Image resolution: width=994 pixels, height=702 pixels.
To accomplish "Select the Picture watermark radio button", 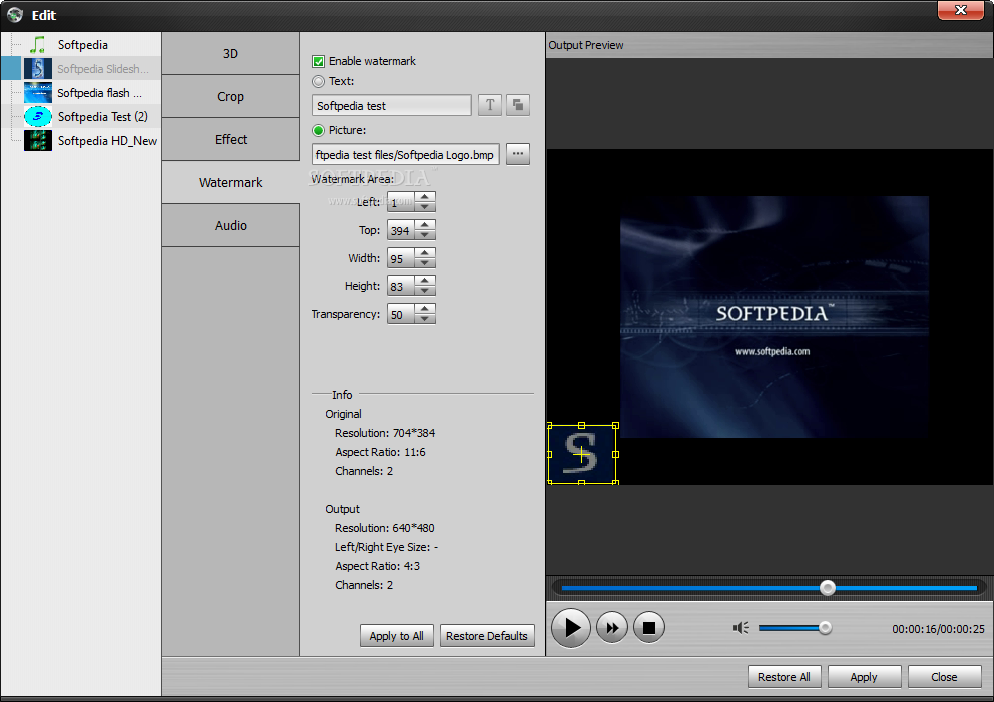I will [319, 131].
